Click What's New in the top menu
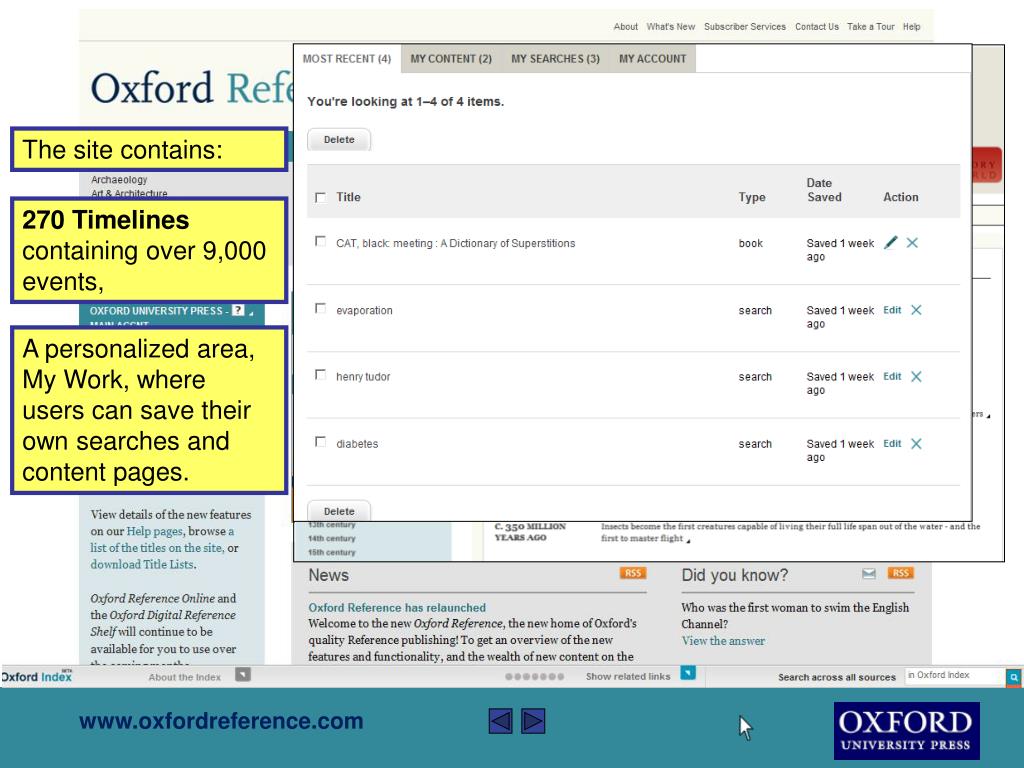 tap(671, 27)
